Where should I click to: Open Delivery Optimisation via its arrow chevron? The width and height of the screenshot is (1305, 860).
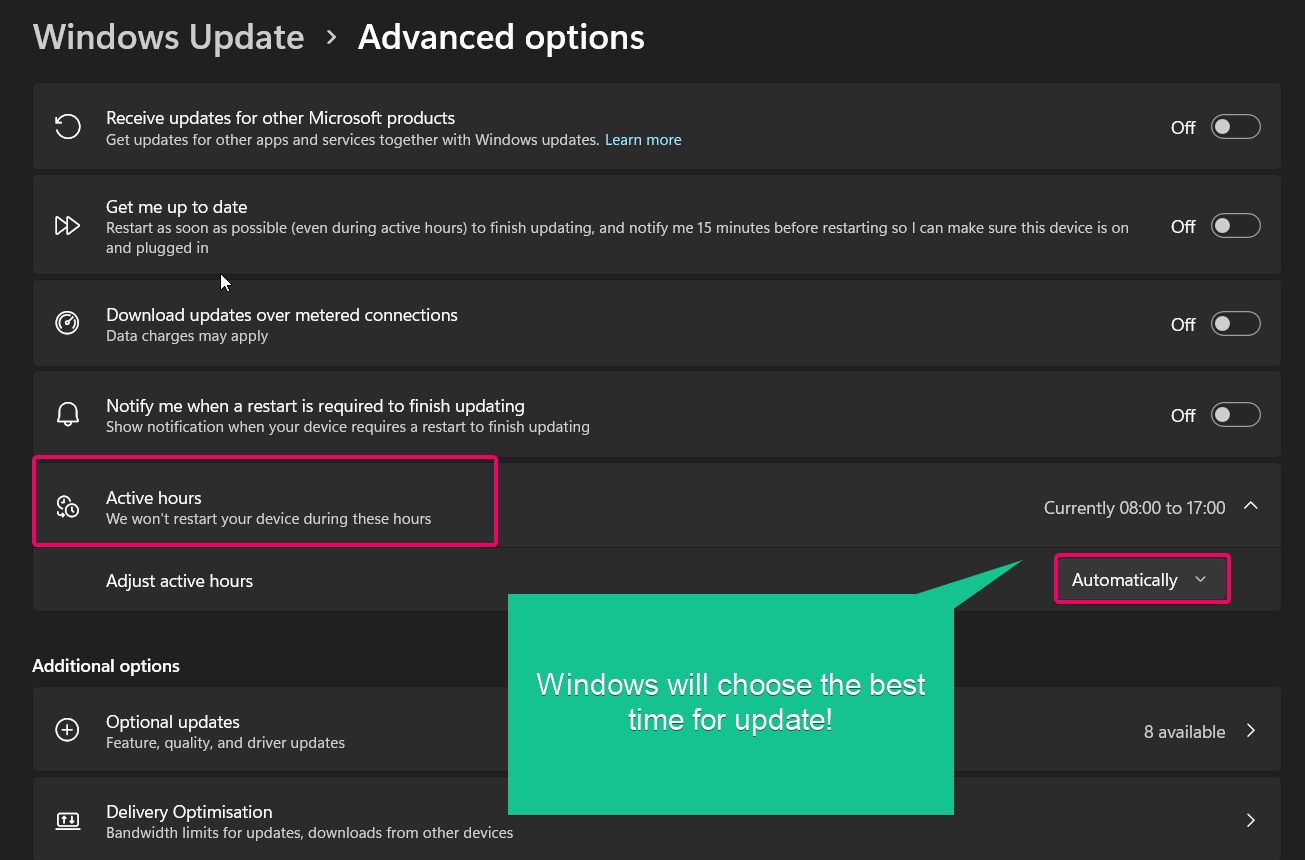1250,821
